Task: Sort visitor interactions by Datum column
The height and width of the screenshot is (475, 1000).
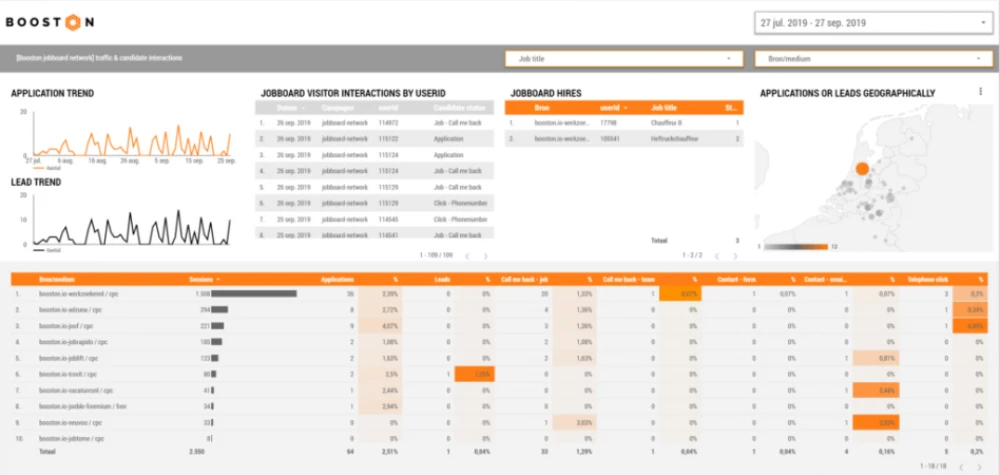Action: [290, 107]
